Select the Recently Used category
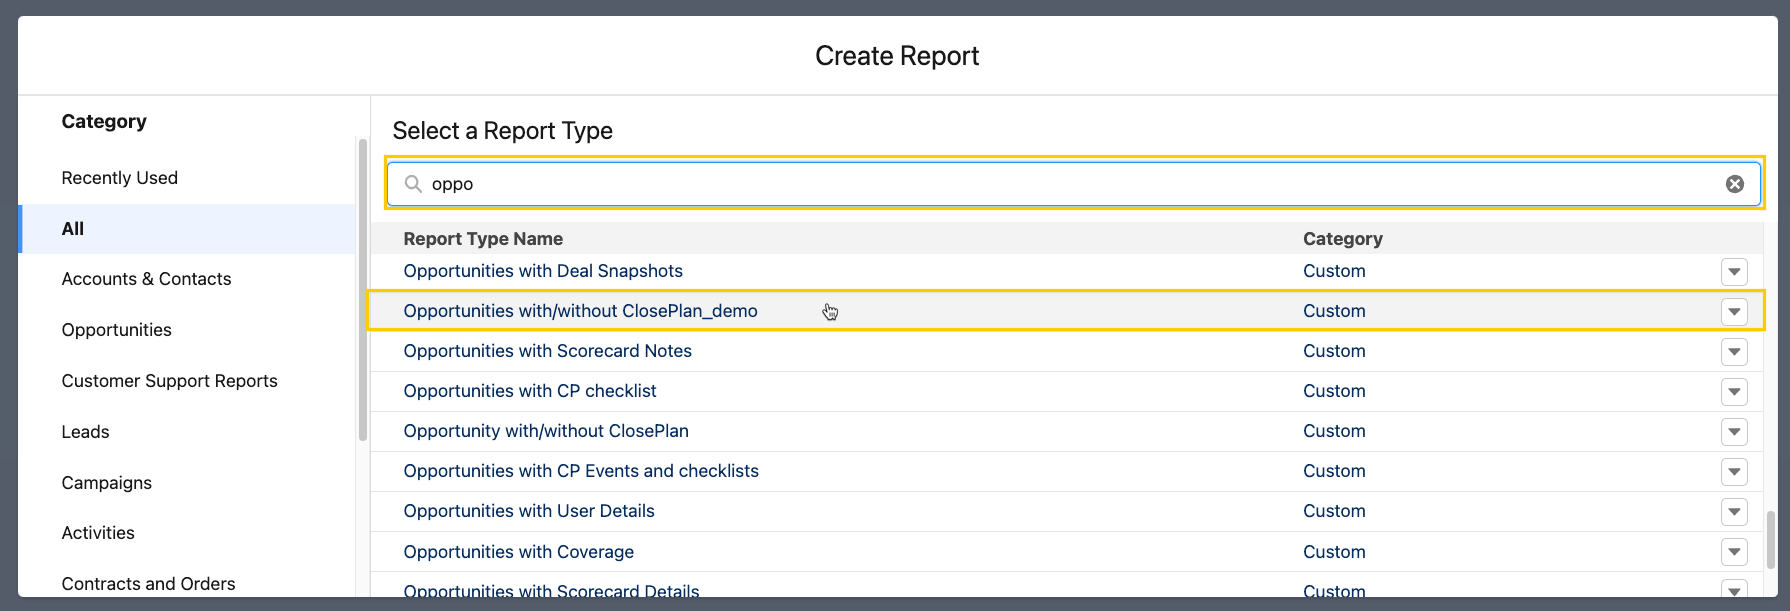 pos(119,178)
